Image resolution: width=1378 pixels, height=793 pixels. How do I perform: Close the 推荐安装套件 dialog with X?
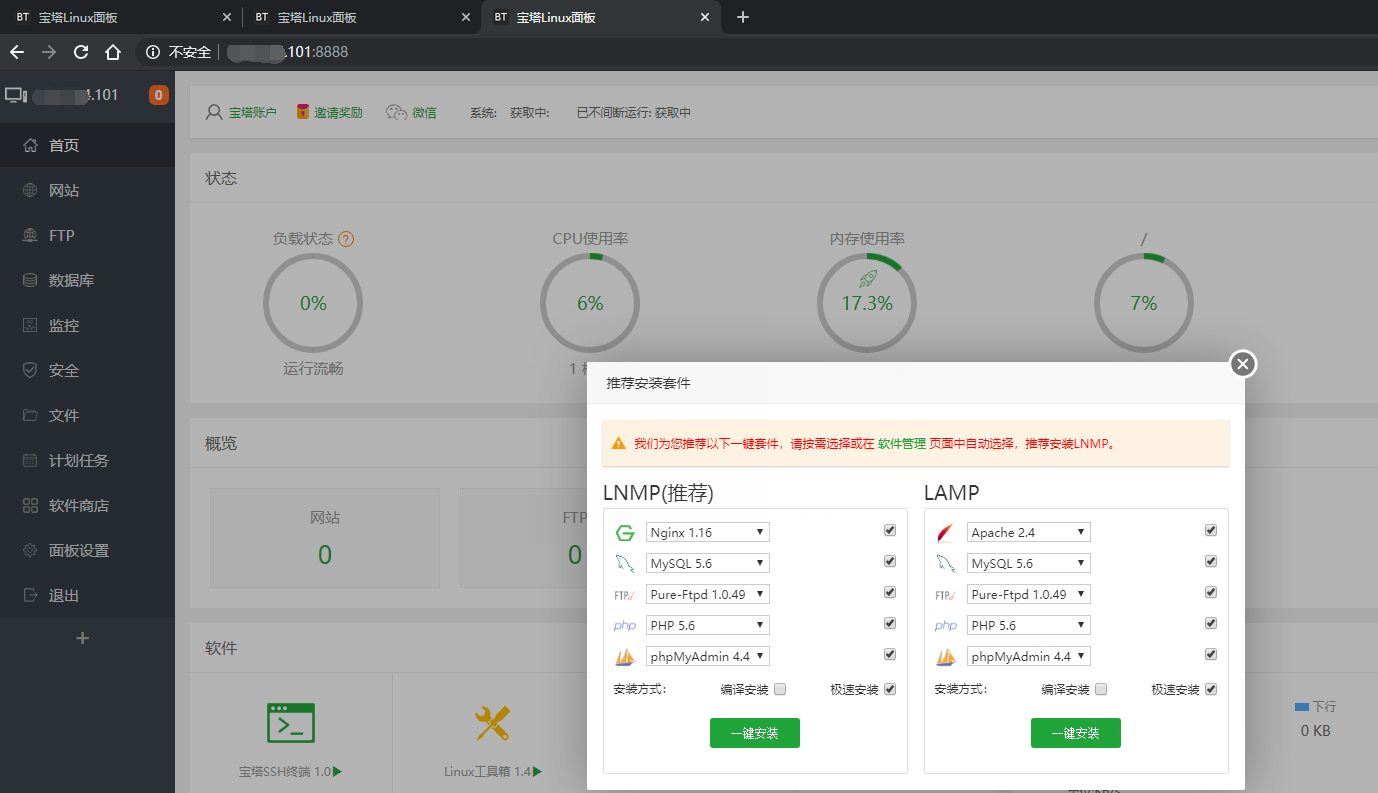(x=1243, y=364)
